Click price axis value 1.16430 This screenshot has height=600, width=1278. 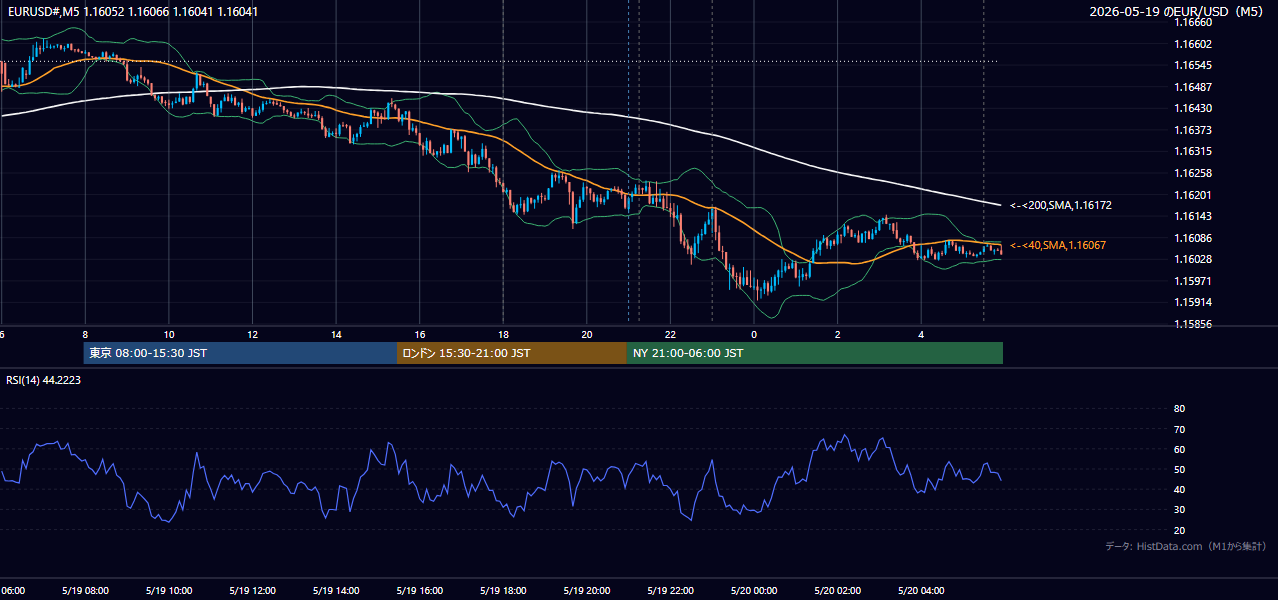[x=1193, y=108]
